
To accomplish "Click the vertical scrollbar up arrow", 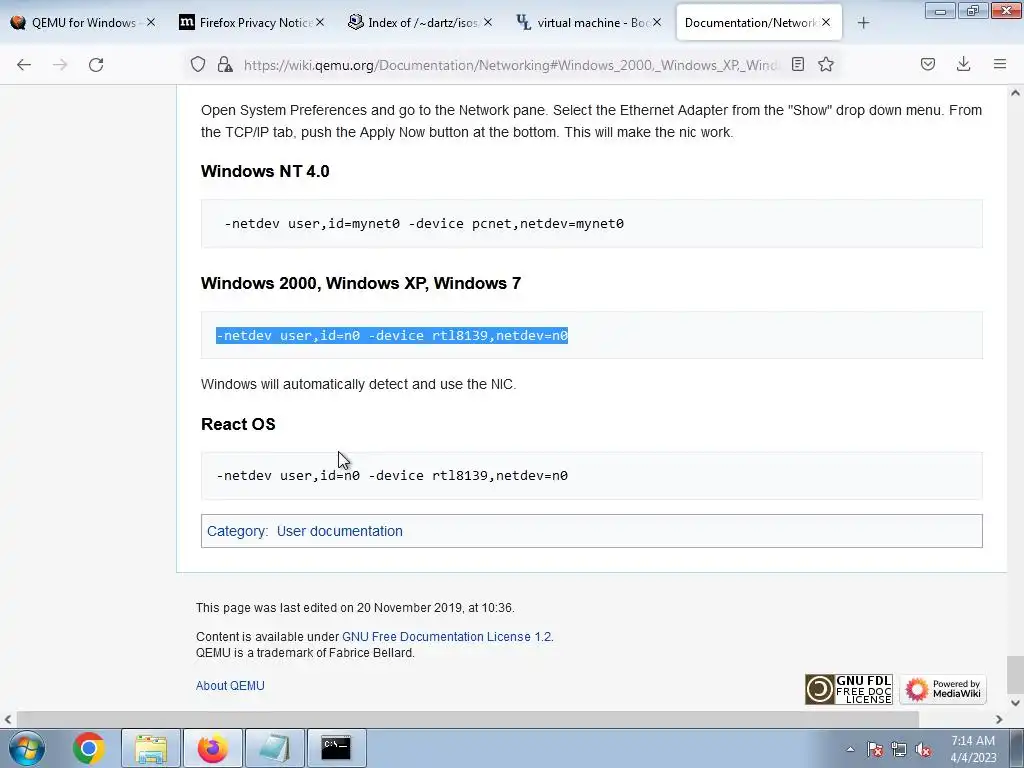I will tap(1015, 93).
